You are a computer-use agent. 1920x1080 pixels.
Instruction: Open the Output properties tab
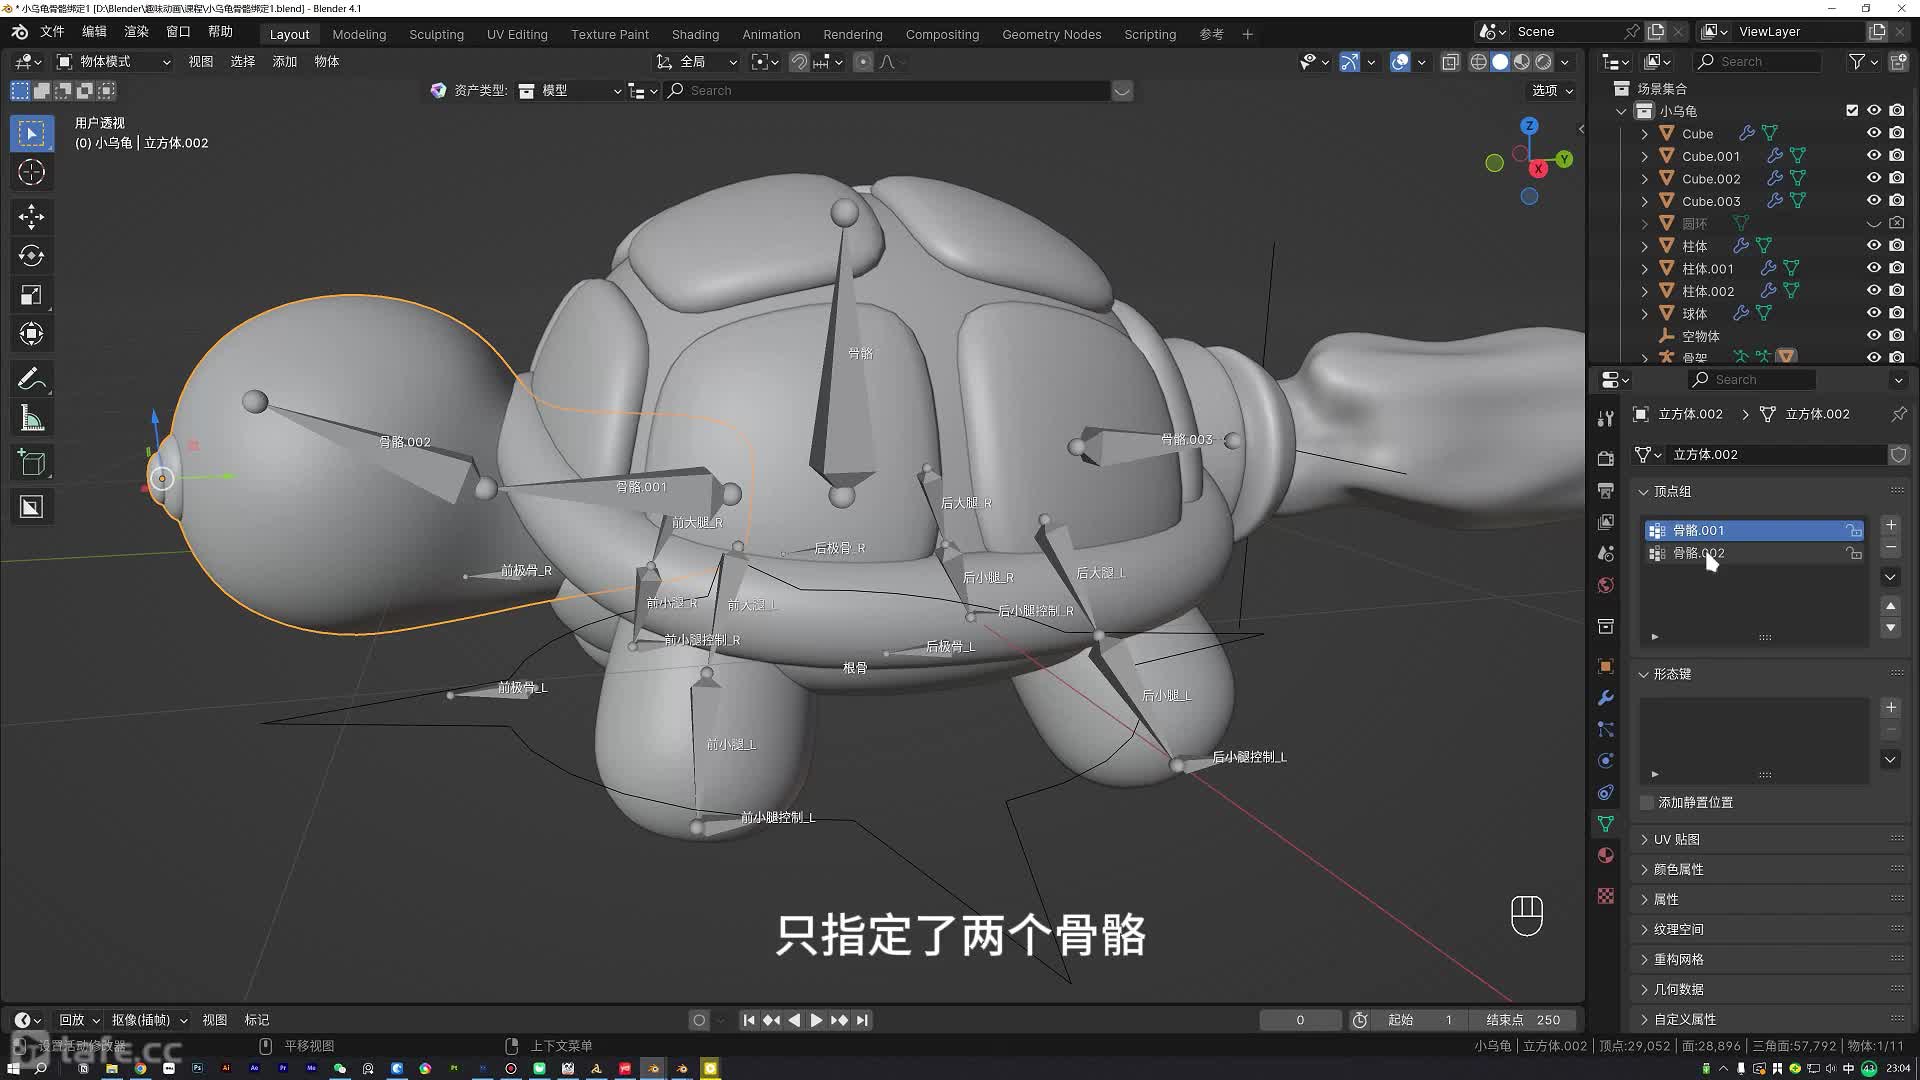1606,490
